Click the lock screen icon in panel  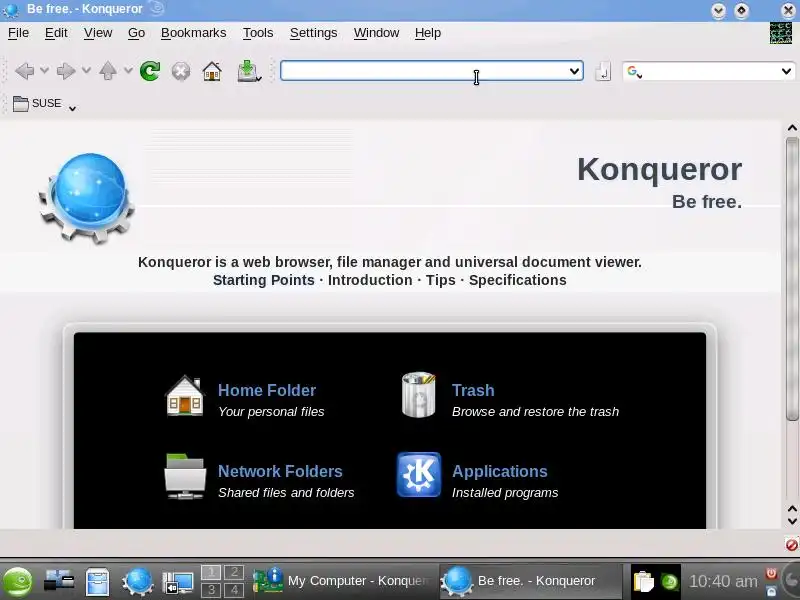[x=771, y=591]
